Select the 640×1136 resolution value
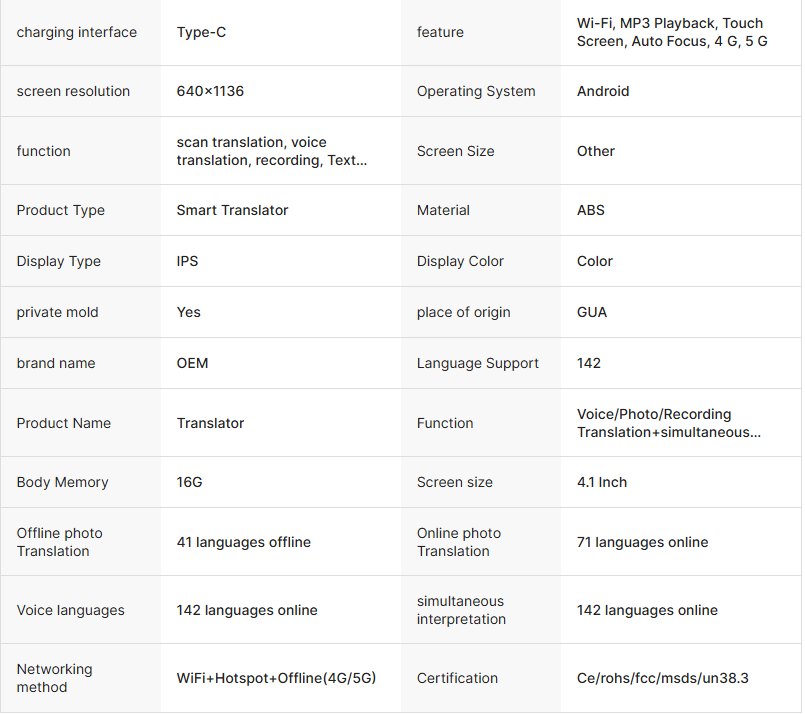The image size is (805, 714). [210, 91]
